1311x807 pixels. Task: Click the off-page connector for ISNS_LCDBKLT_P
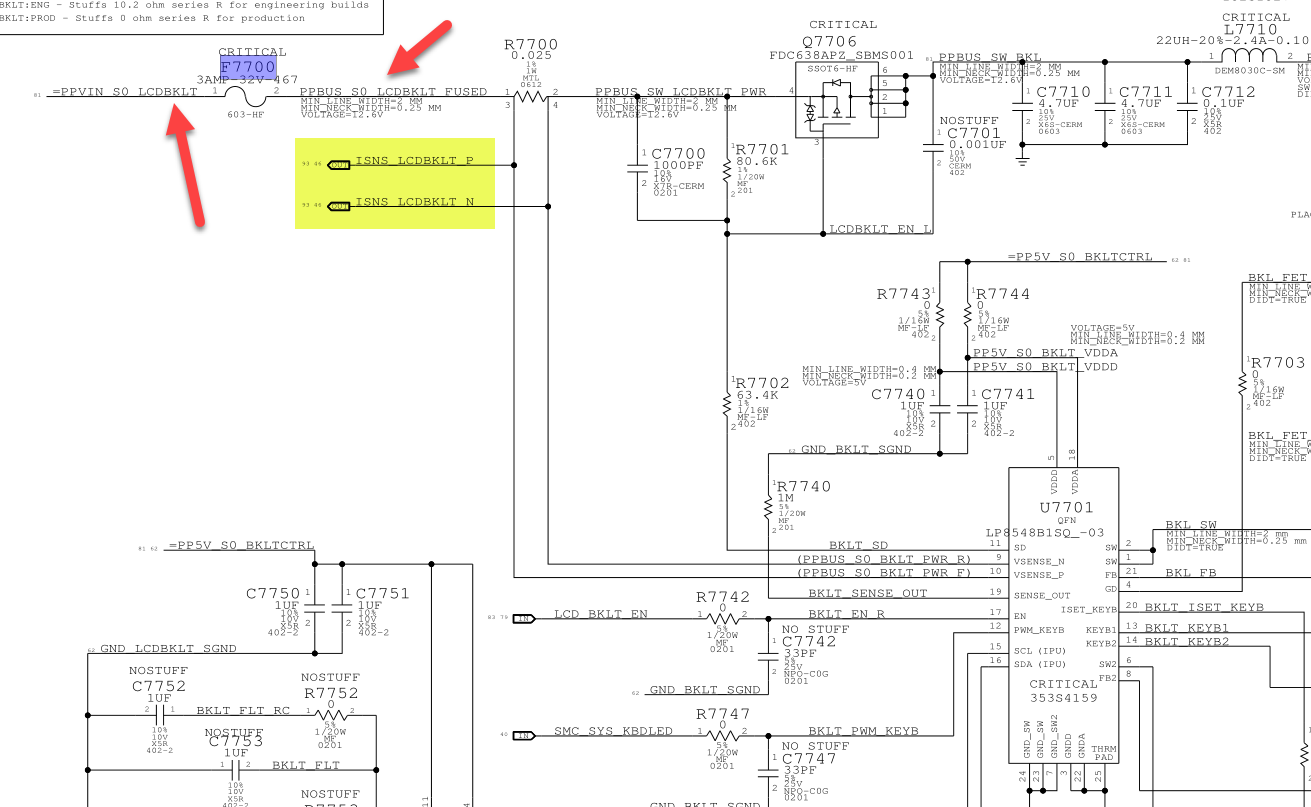coord(340,165)
